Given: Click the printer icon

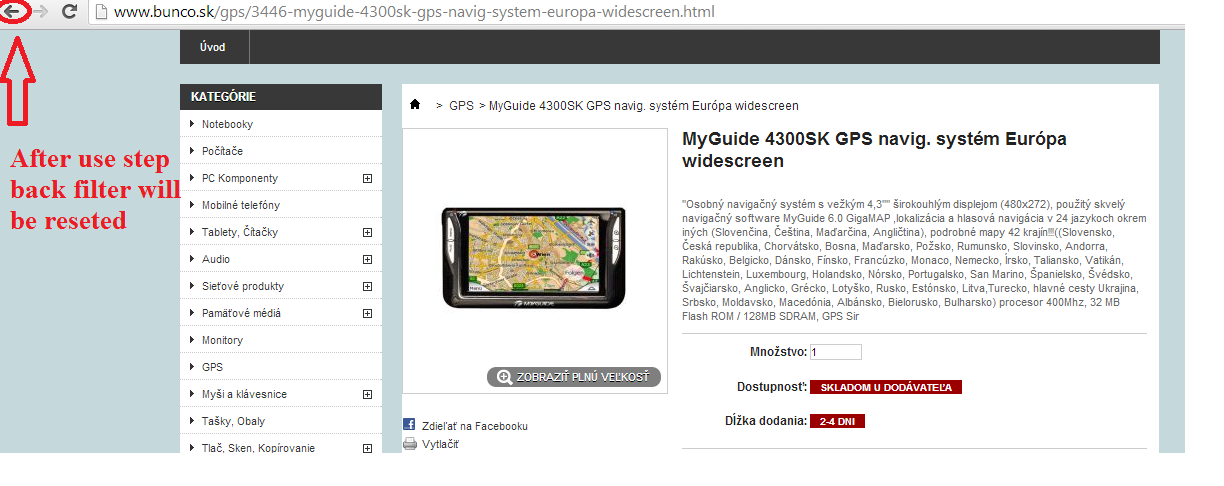Looking at the screenshot, I should click(409, 444).
